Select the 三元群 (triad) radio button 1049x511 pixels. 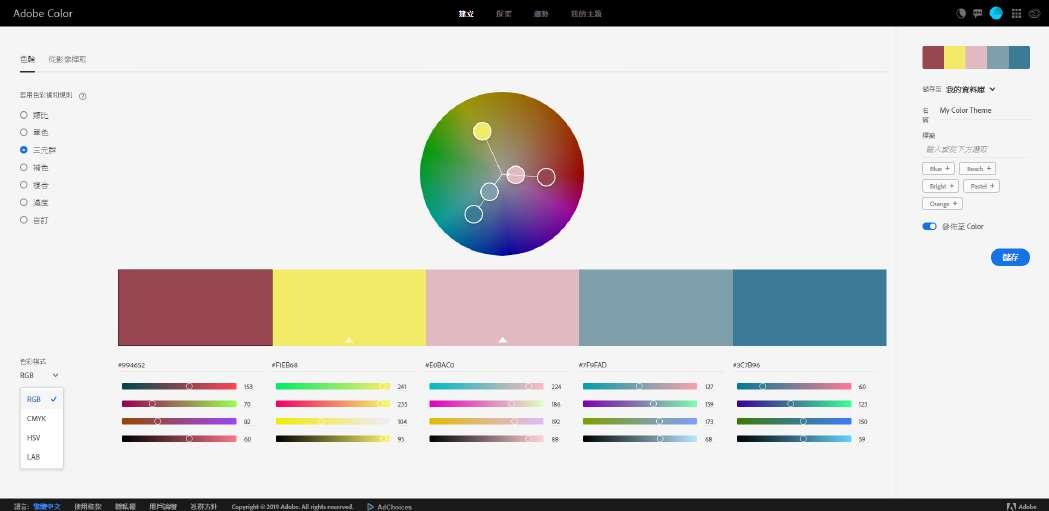24,150
